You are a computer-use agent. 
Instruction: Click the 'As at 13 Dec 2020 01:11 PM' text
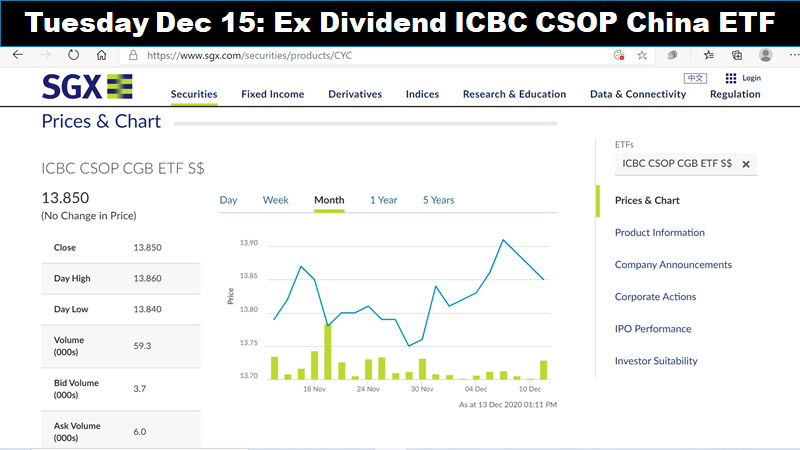pos(508,405)
